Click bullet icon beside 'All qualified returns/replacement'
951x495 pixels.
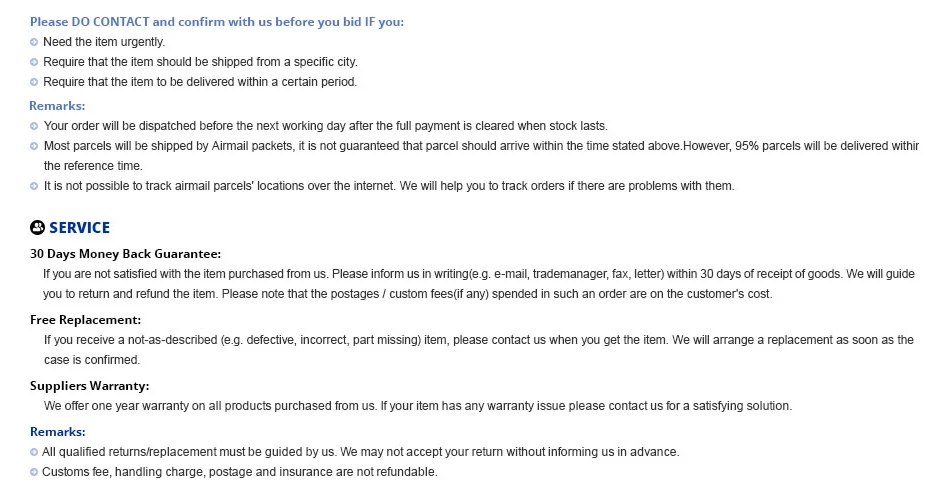pos(34,453)
